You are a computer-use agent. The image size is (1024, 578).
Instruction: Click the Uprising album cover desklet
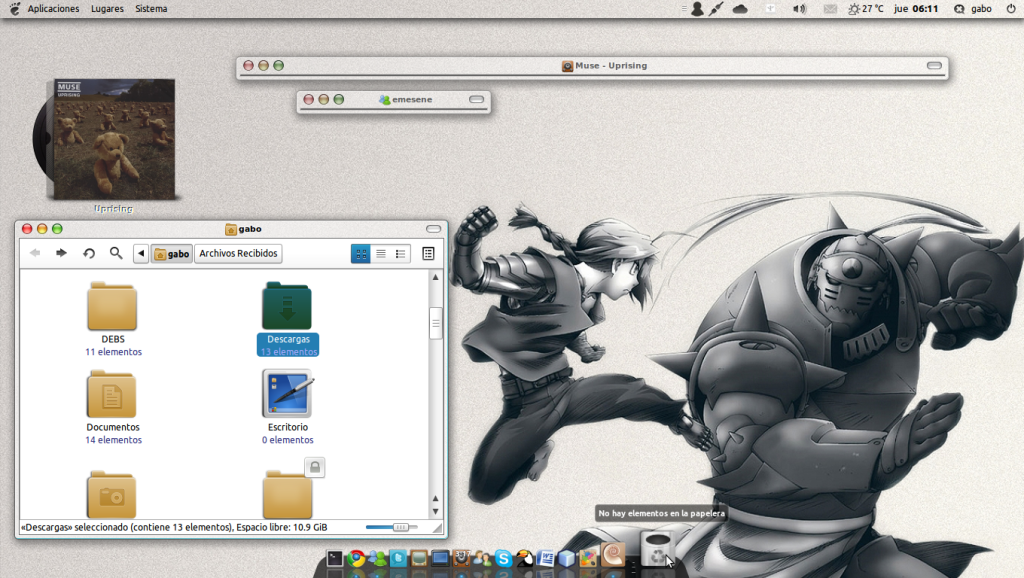click(x=114, y=139)
